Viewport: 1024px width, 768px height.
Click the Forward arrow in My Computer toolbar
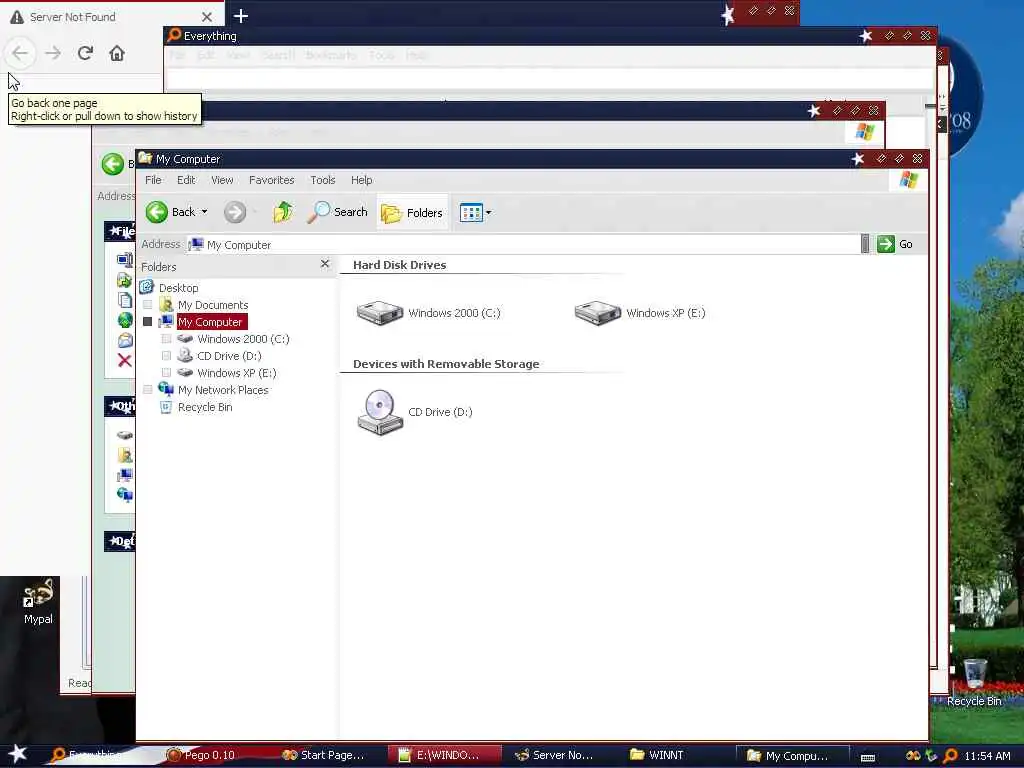point(235,212)
